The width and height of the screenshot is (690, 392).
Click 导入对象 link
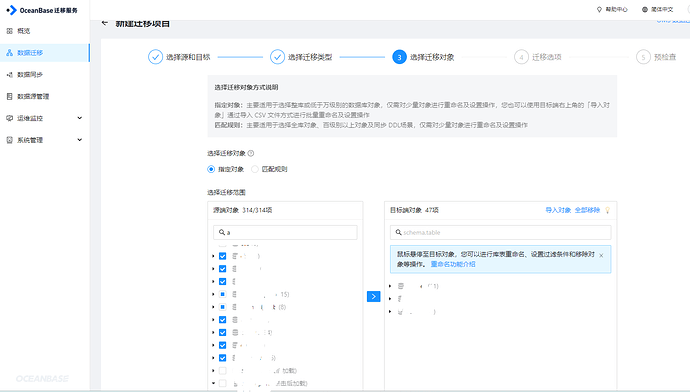point(558,210)
